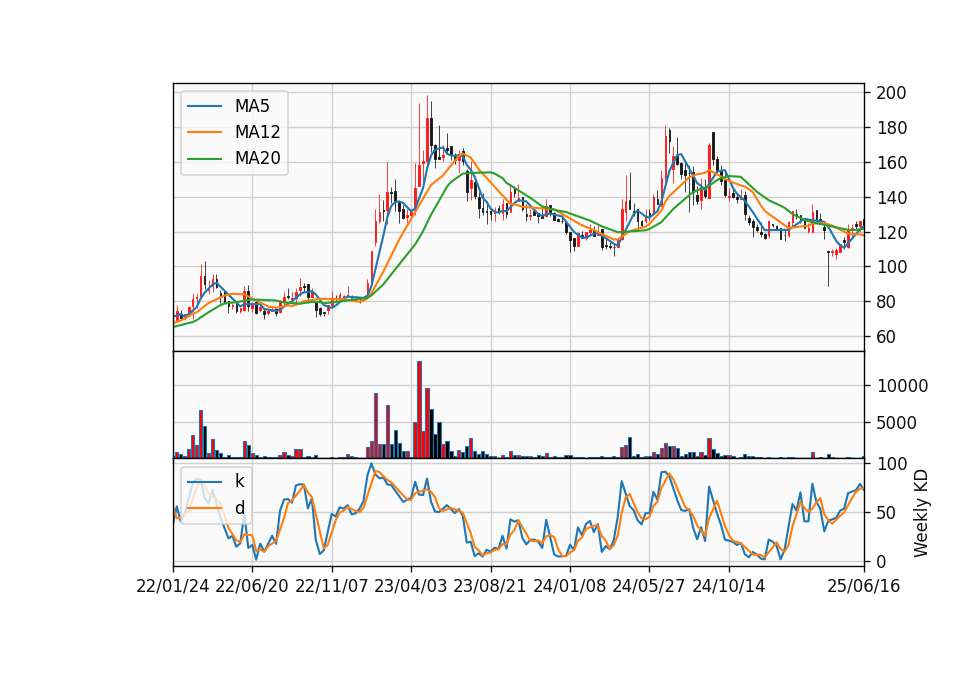Image resolution: width=960 pixels, height=690 pixels.
Task: Click the 160 price axis label
Action: (x=891, y=163)
